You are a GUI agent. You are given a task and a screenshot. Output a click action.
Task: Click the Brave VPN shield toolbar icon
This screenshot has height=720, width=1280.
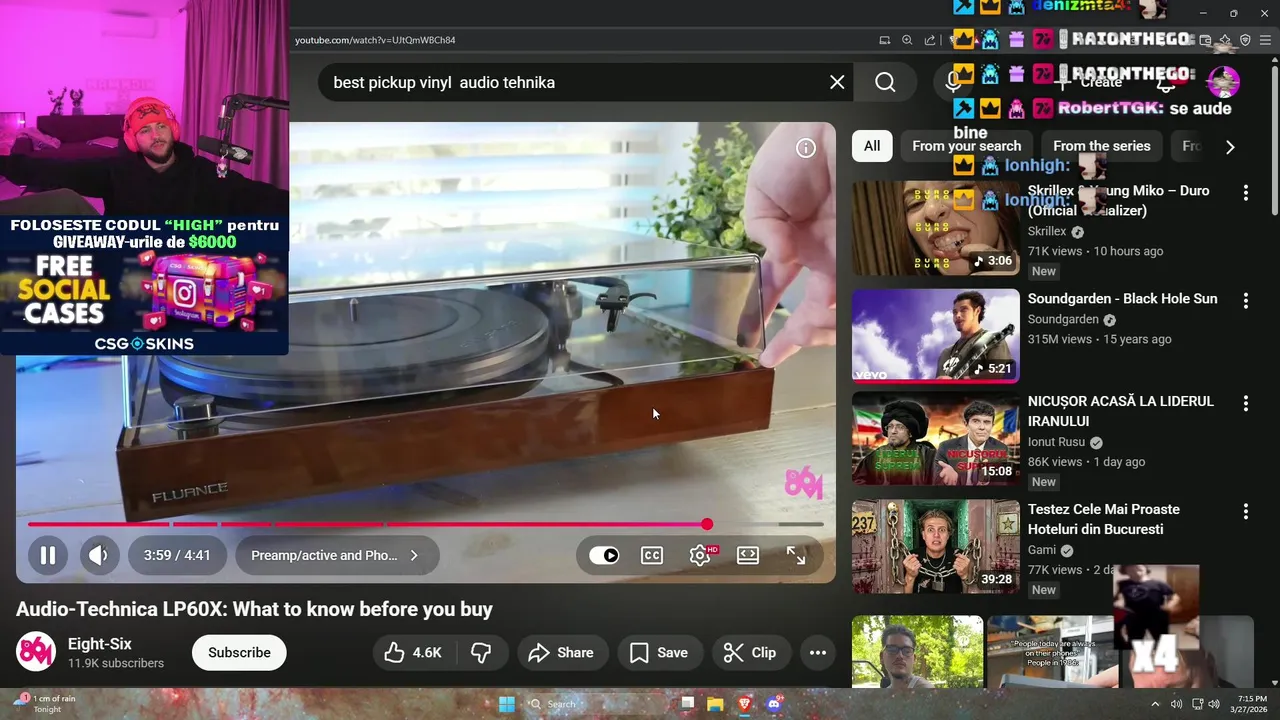tap(1245, 40)
